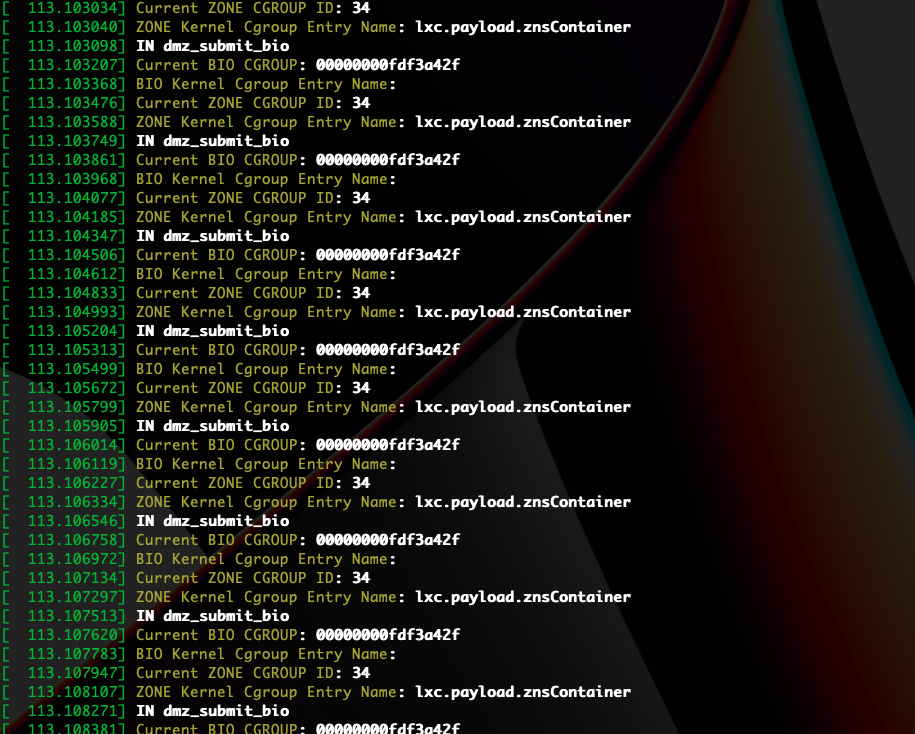Click 'IN dmz_submit_bio' at timestamp 113.103098
This screenshot has width=915, height=734.
click(x=212, y=46)
